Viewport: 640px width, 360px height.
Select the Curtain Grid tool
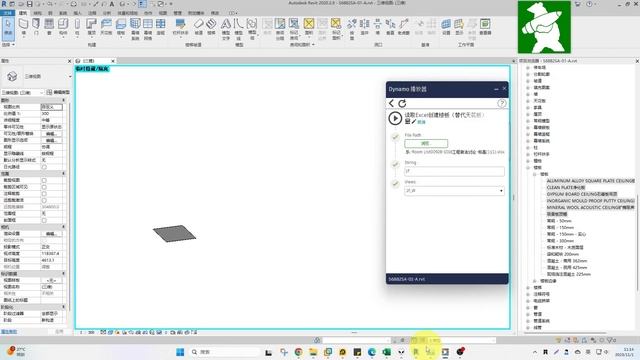148,29
